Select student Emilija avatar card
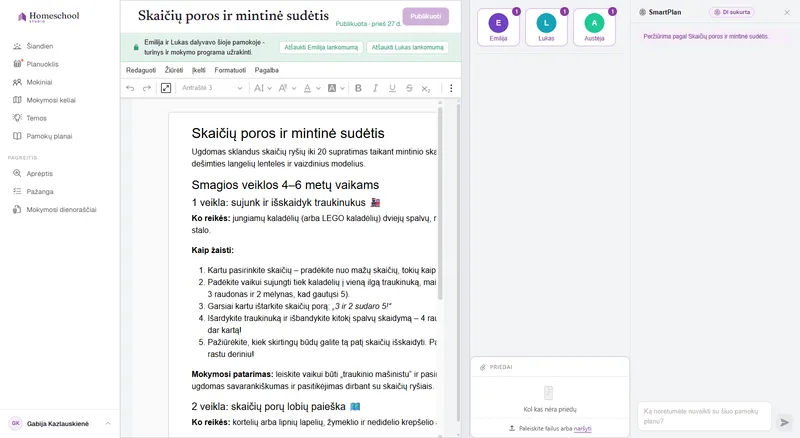Image resolution: width=800 pixels, height=438 pixels. 498,27
